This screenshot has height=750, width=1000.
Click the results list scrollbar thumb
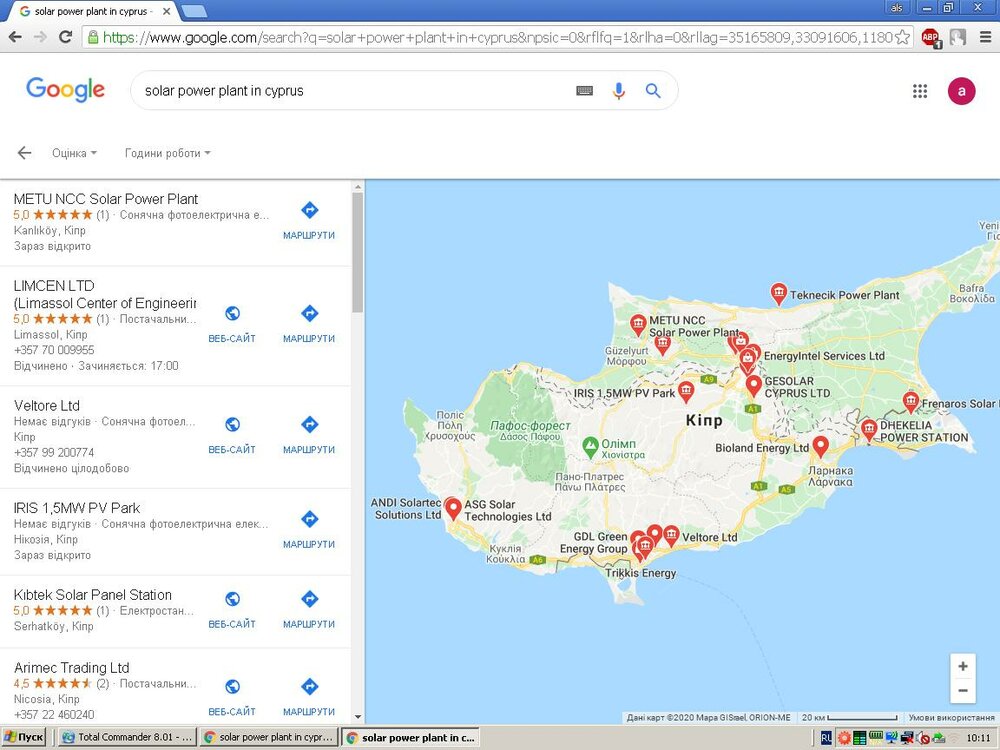tap(357, 252)
